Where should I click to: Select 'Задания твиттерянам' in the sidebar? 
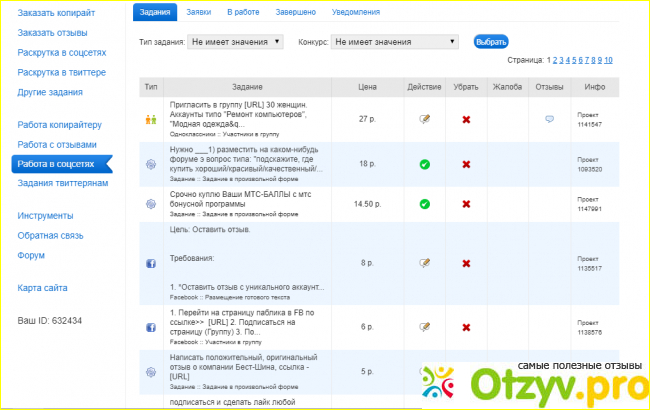pyautogui.click(x=62, y=183)
